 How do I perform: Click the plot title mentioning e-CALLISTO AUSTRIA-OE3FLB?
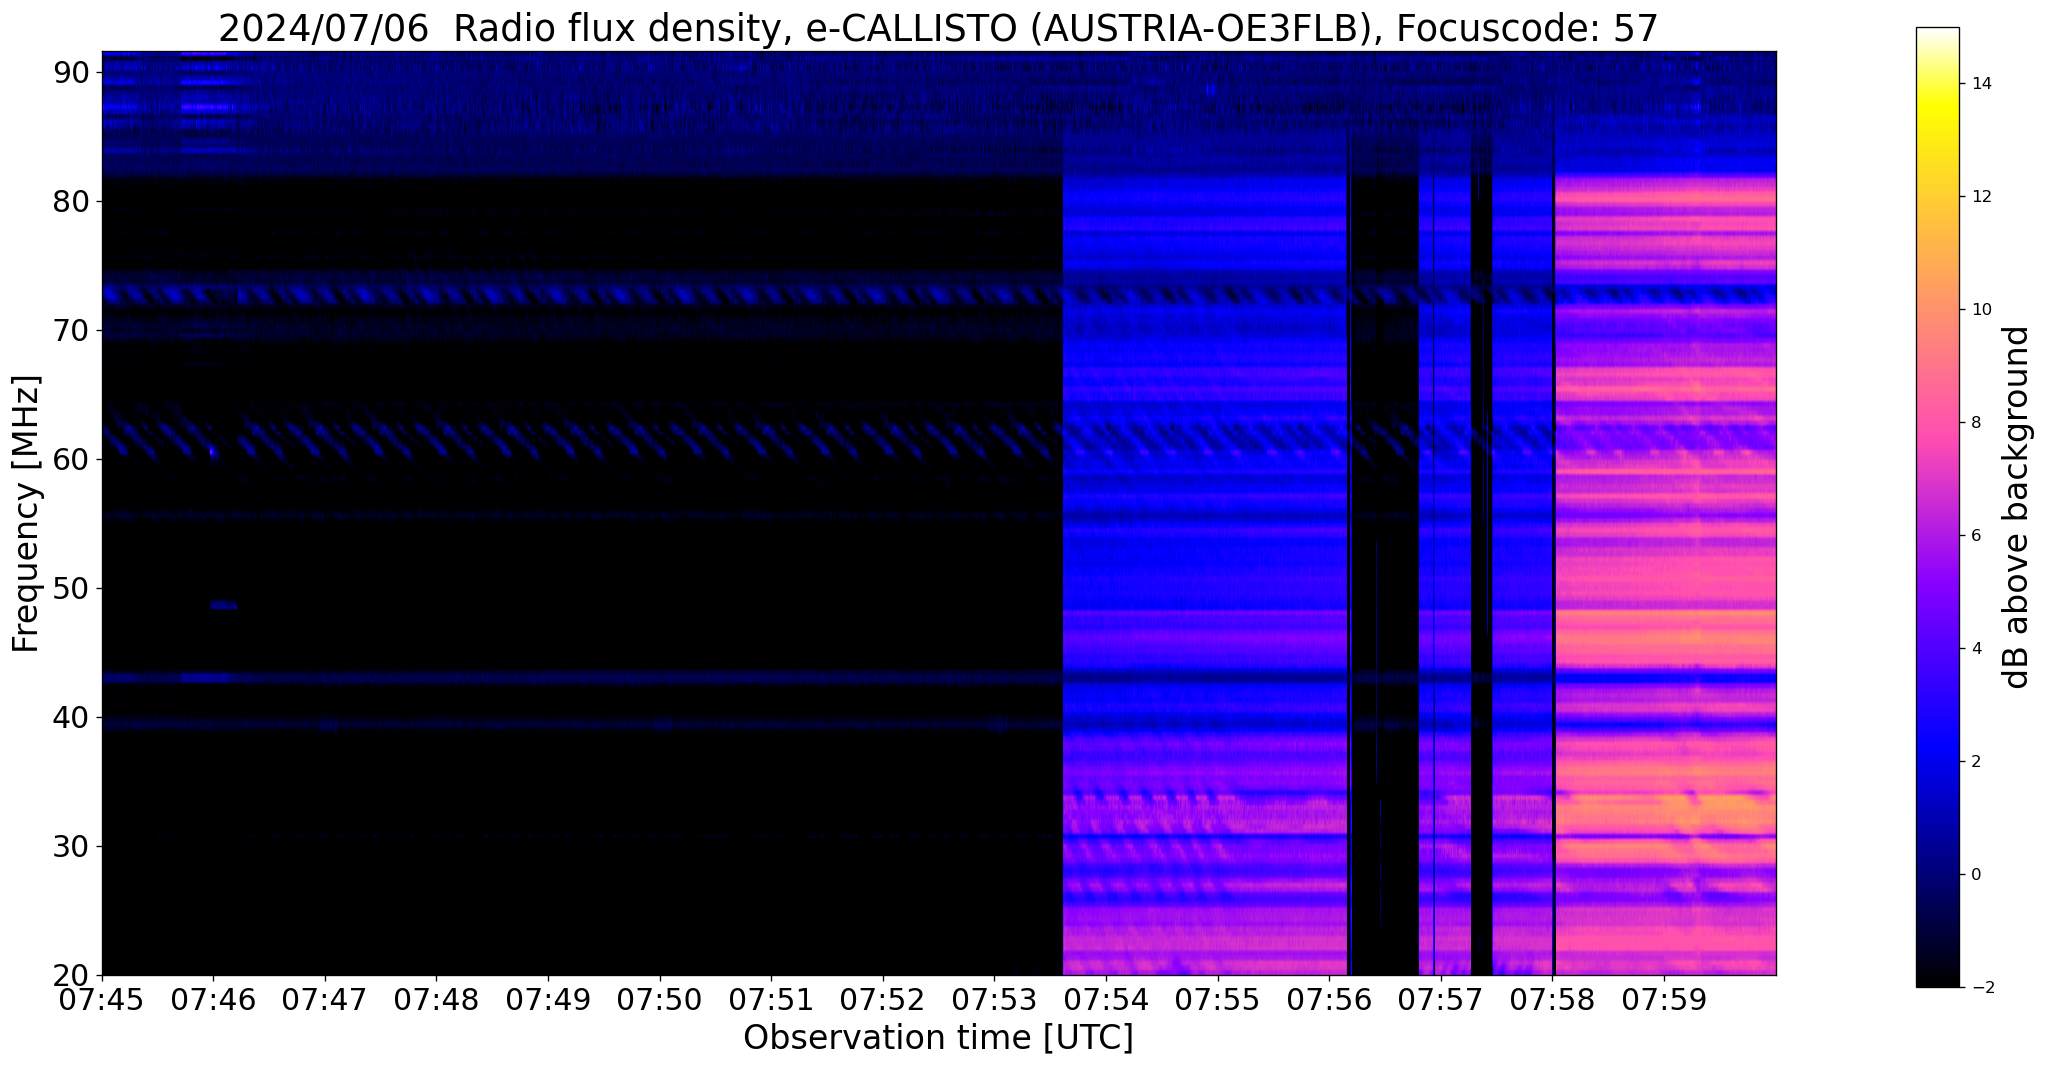(x=938, y=29)
